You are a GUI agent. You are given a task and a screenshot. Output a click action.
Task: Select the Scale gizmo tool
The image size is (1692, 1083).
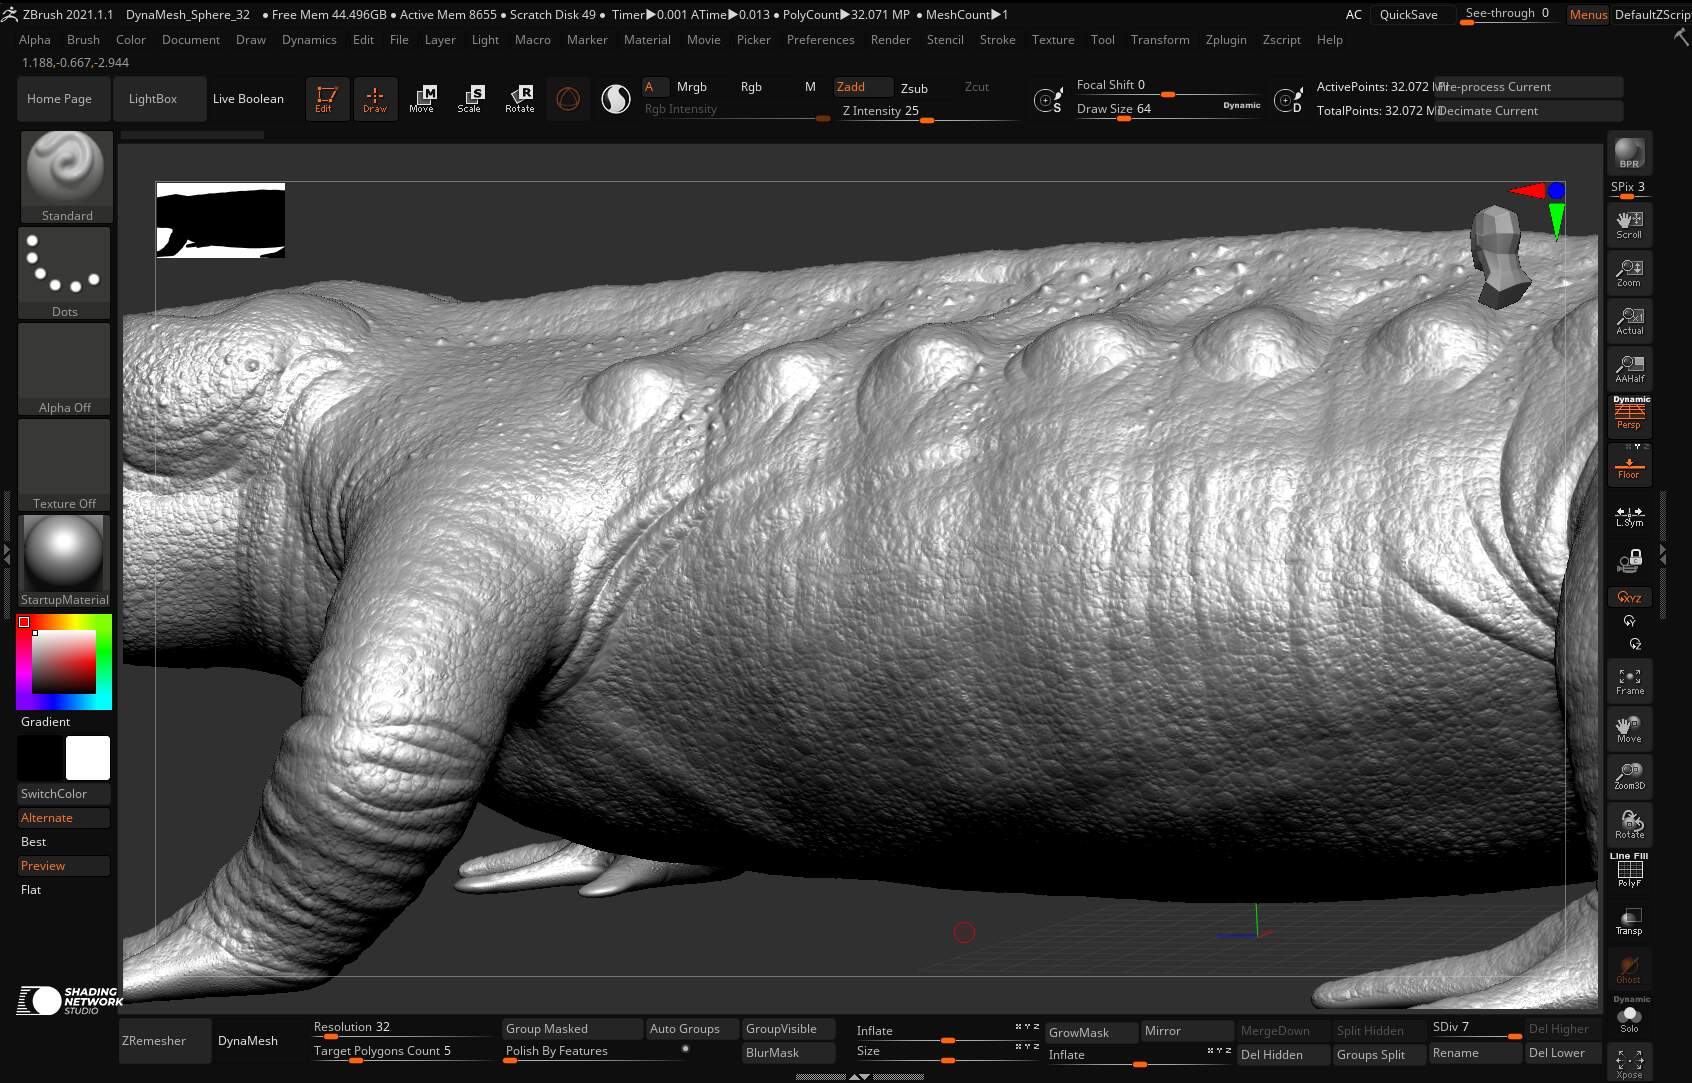pos(469,99)
